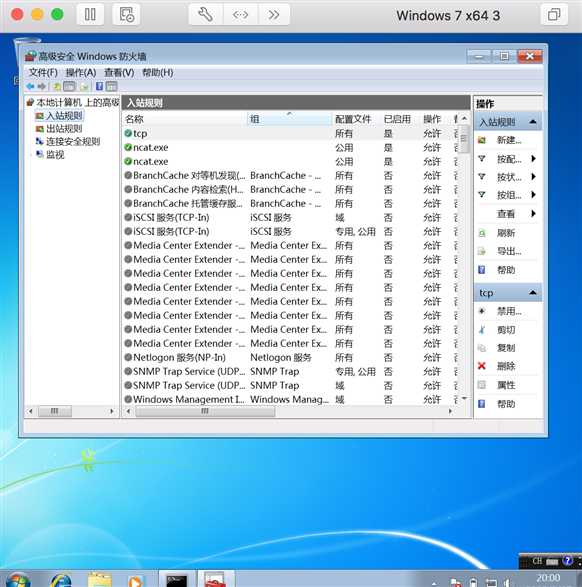Click the red X delete icon
The width and height of the screenshot is (582, 587).
[482, 366]
